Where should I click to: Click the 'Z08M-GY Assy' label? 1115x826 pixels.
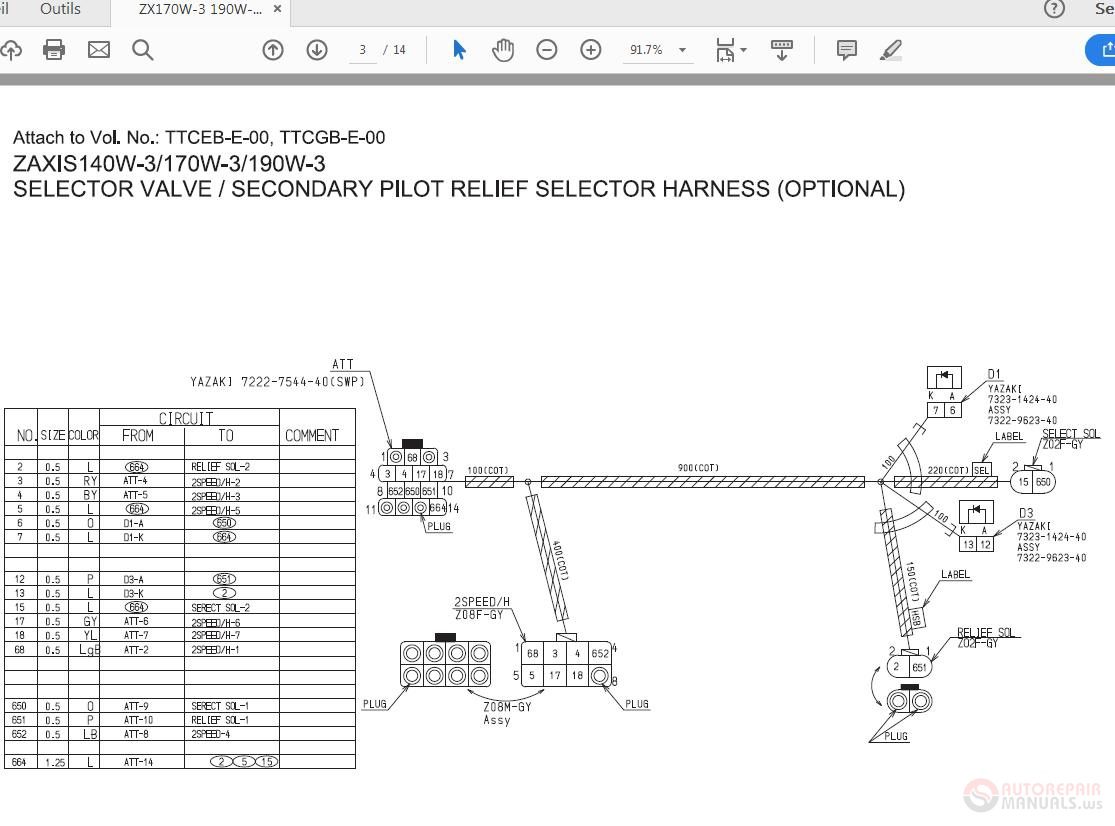pos(507,713)
